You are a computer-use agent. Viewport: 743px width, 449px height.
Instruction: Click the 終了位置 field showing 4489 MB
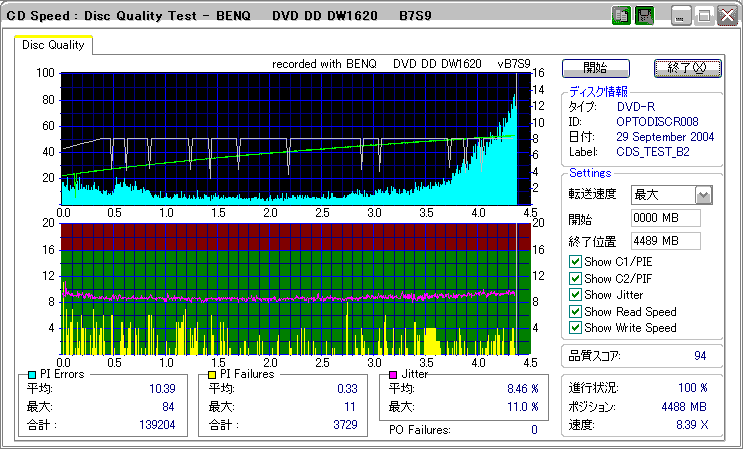coord(665,240)
